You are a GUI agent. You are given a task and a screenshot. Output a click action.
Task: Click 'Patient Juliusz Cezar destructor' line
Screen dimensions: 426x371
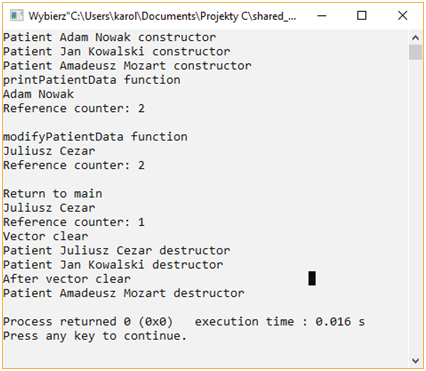[117, 251]
